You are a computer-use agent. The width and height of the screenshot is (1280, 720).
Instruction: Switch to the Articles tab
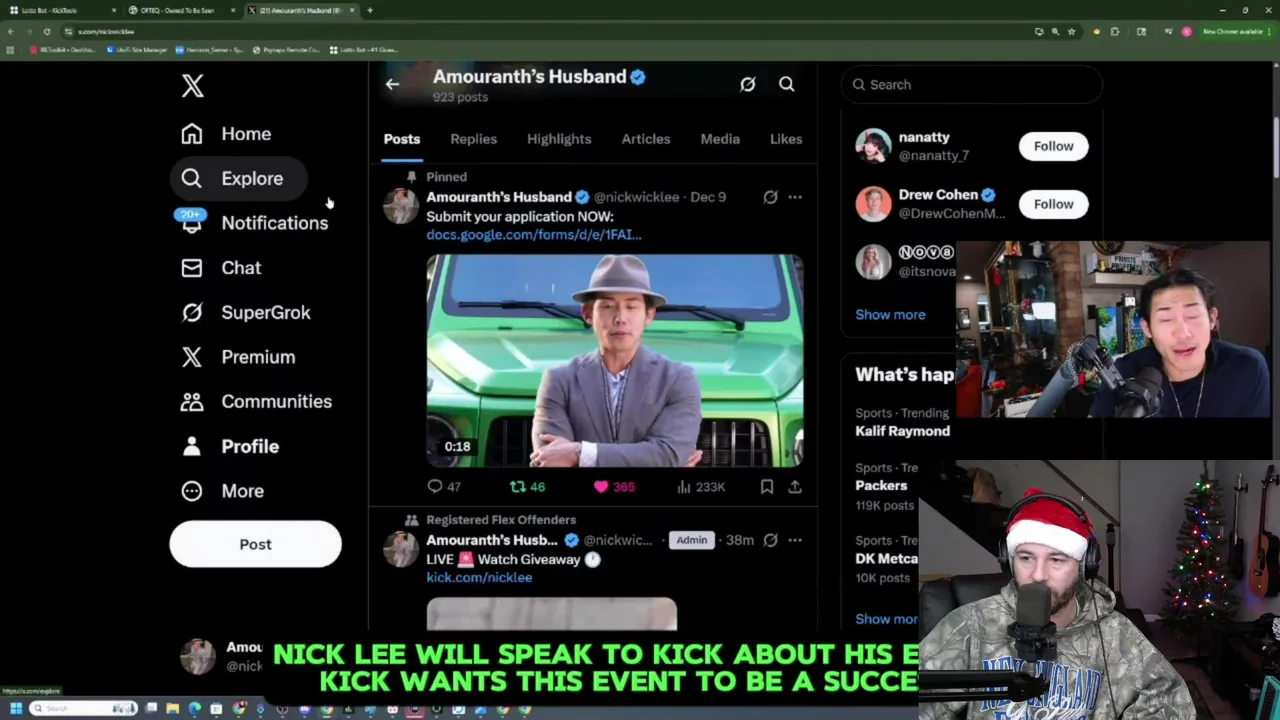tap(646, 139)
